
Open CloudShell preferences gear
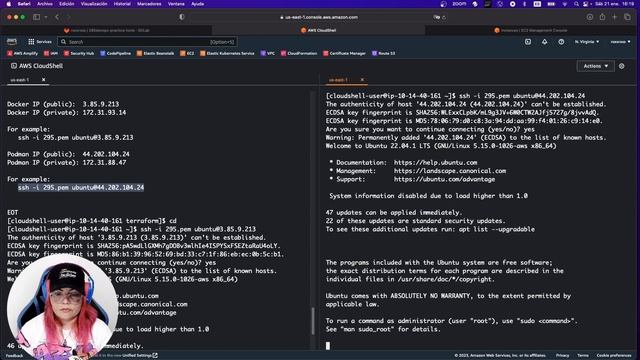[x=622, y=66]
